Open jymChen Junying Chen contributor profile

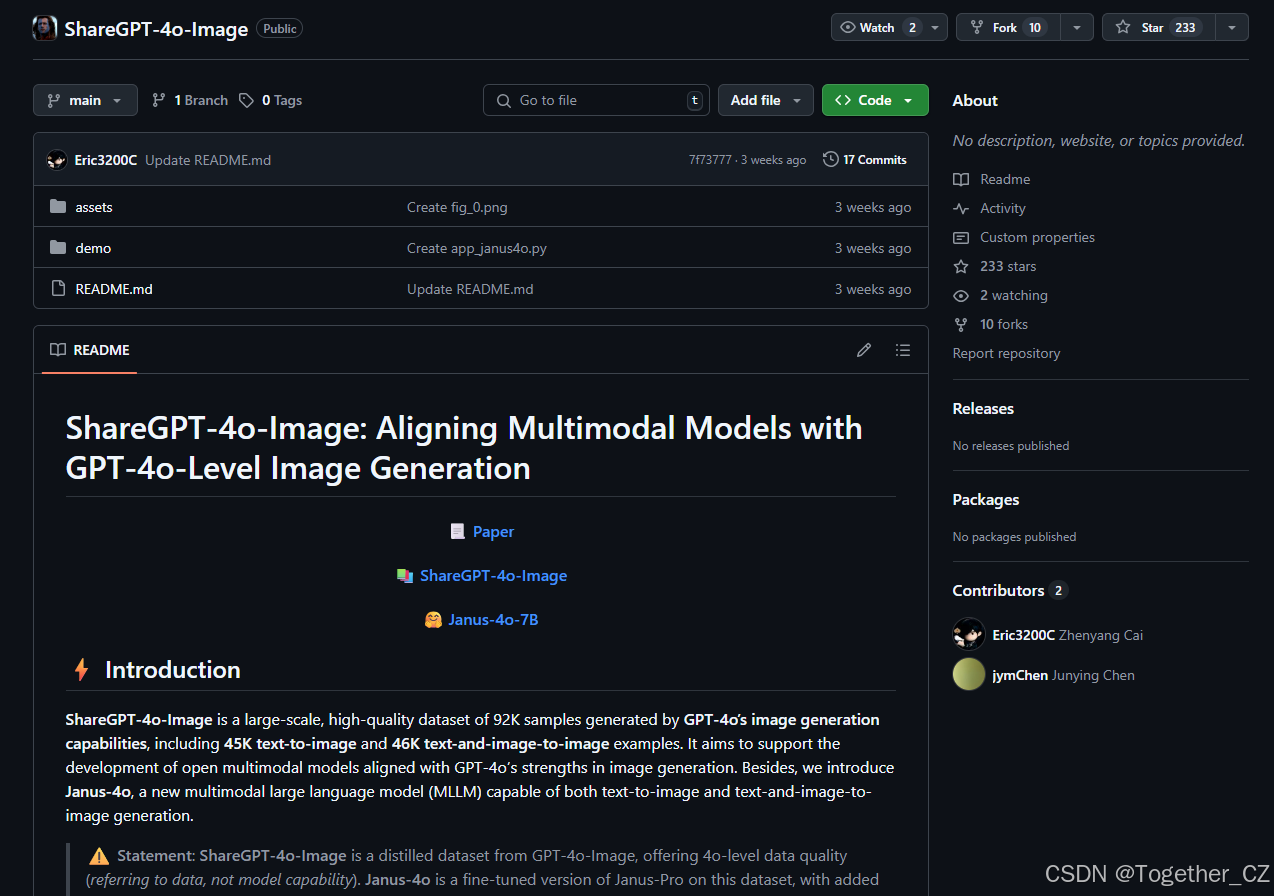1063,675
